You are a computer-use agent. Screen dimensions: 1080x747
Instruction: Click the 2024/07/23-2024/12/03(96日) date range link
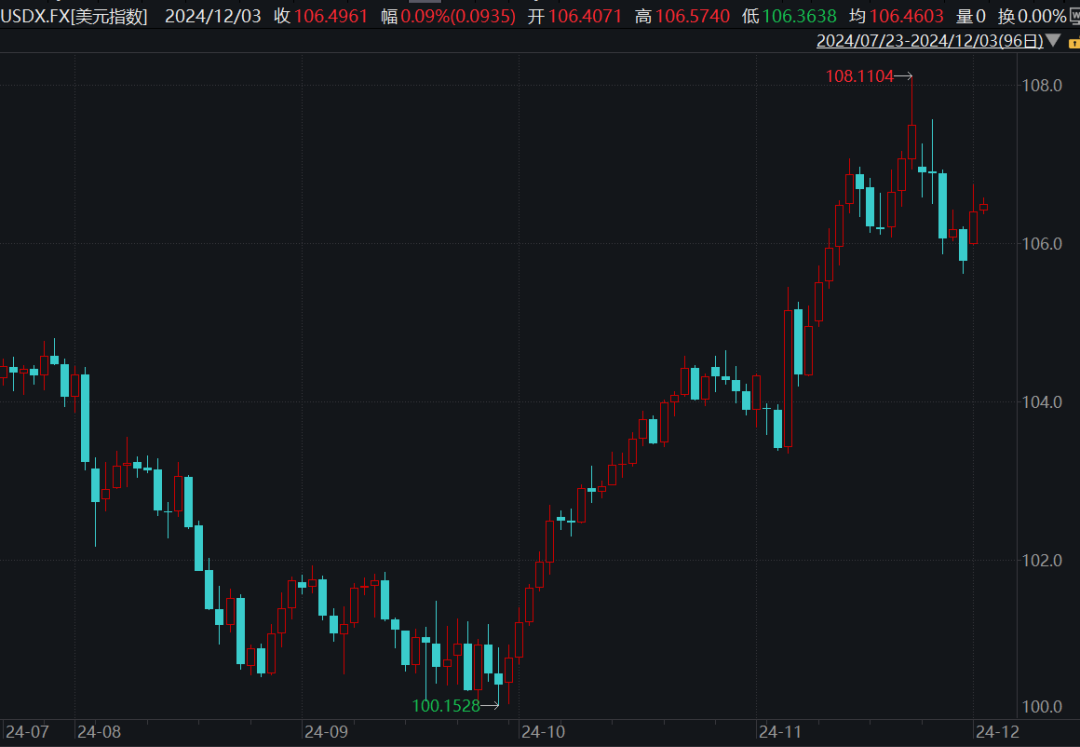coord(930,41)
